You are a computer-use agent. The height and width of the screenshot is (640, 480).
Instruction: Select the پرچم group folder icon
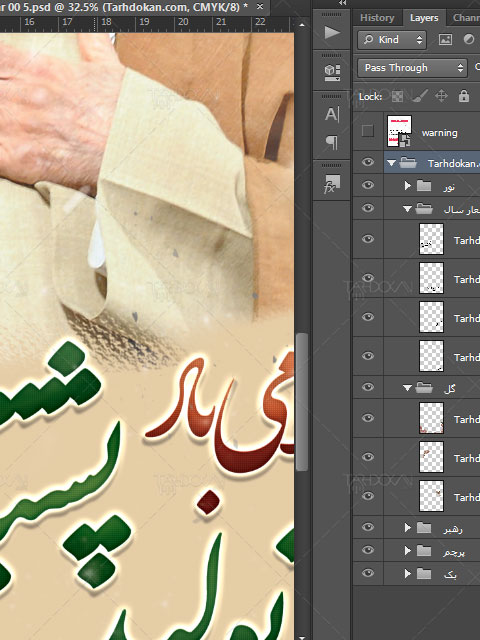click(424, 551)
